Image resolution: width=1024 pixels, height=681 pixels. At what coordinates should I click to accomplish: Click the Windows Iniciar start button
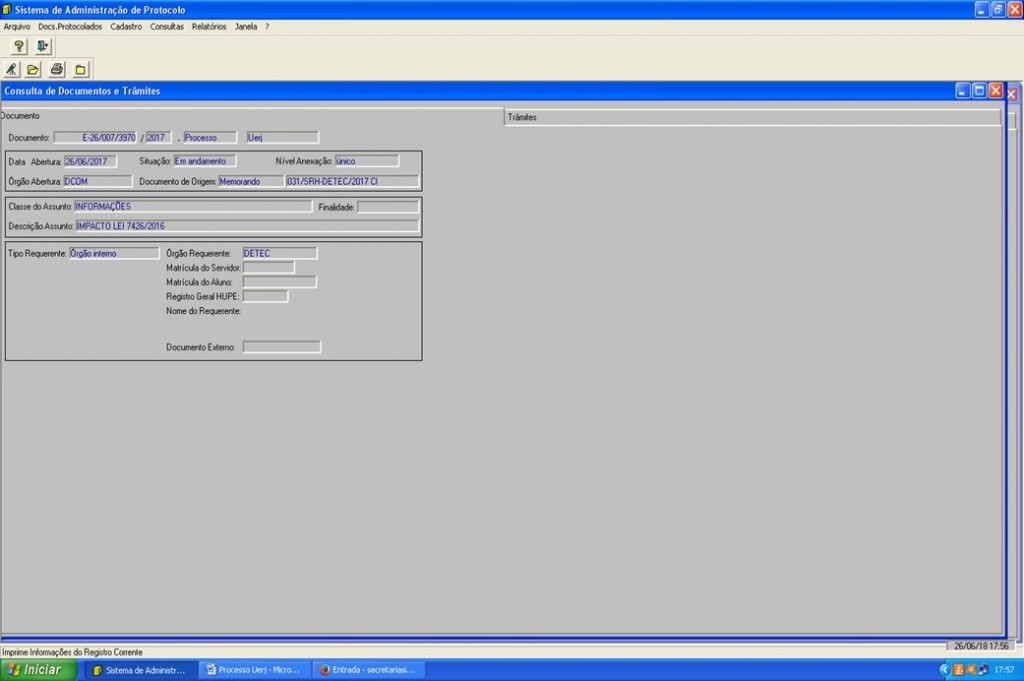[x=38, y=670]
